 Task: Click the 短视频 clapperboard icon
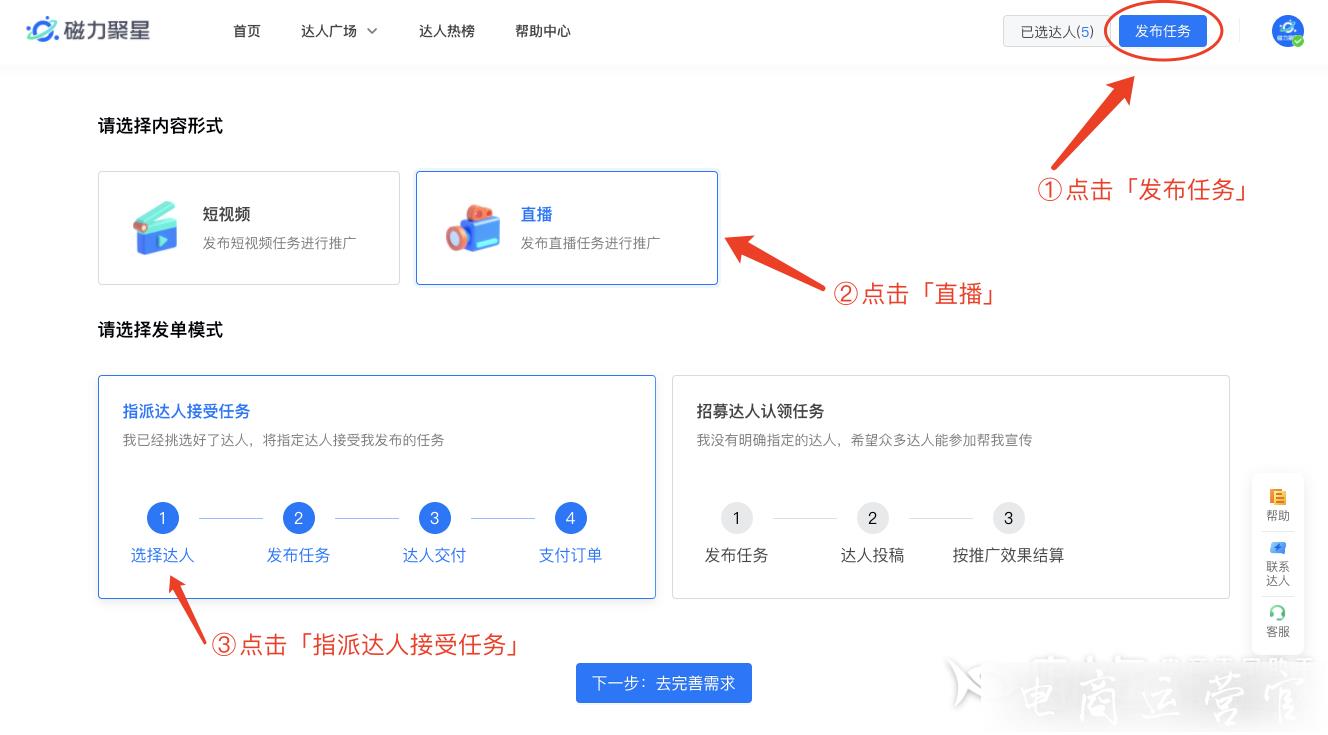pyautogui.click(x=155, y=228)
